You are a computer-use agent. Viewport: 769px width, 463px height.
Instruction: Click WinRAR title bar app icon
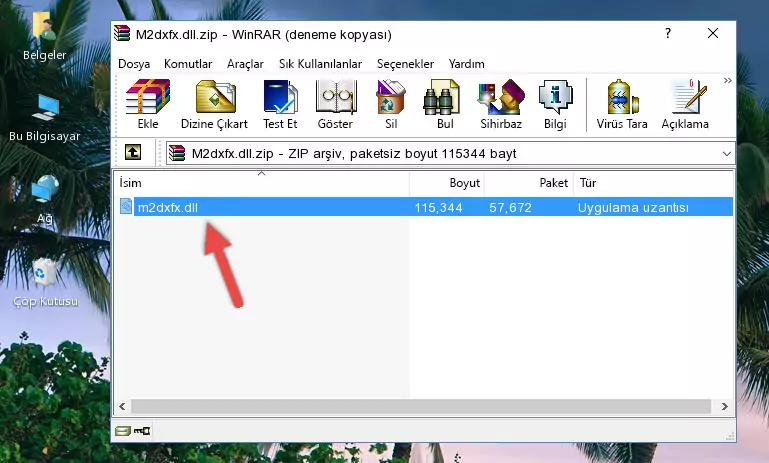pos(122,34)
